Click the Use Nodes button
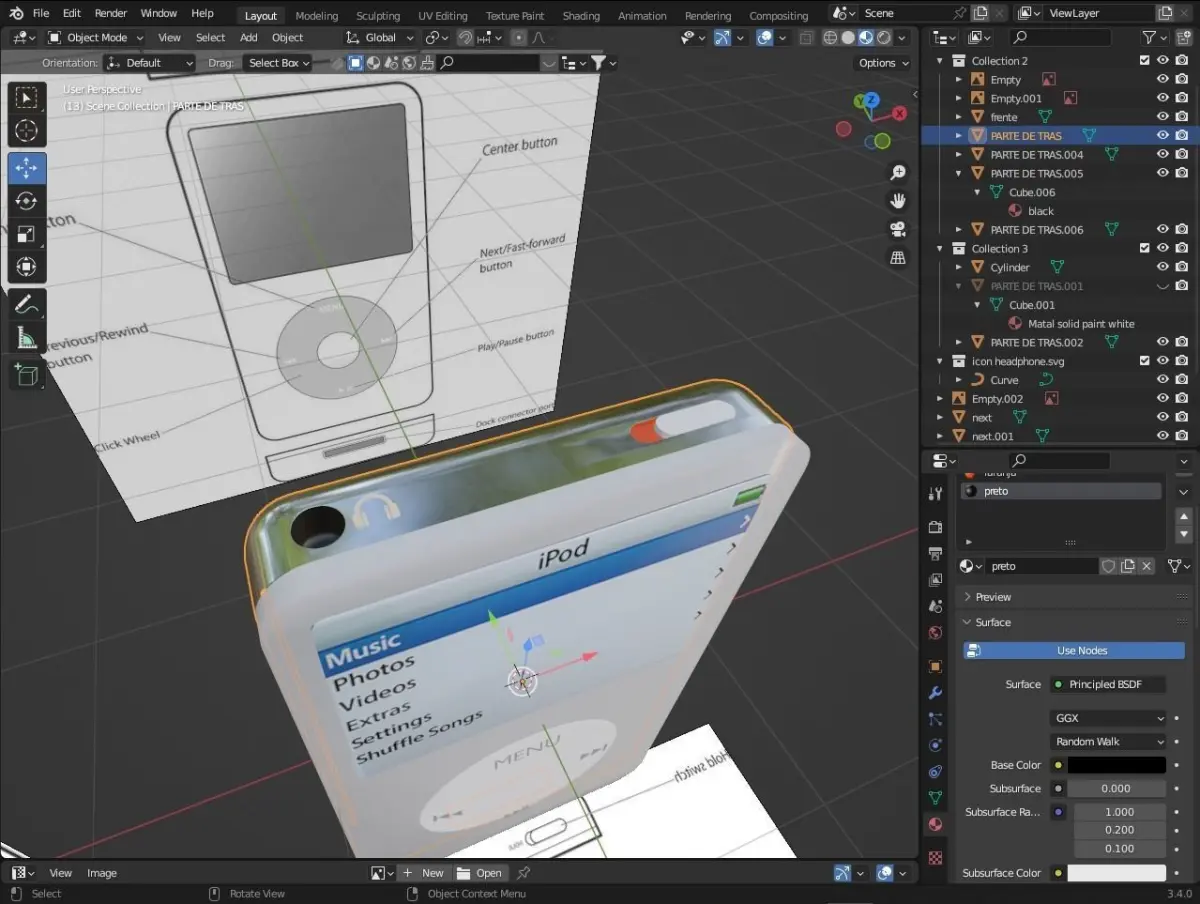Viewport: 1200px width, 904px height. point(1074,650)
